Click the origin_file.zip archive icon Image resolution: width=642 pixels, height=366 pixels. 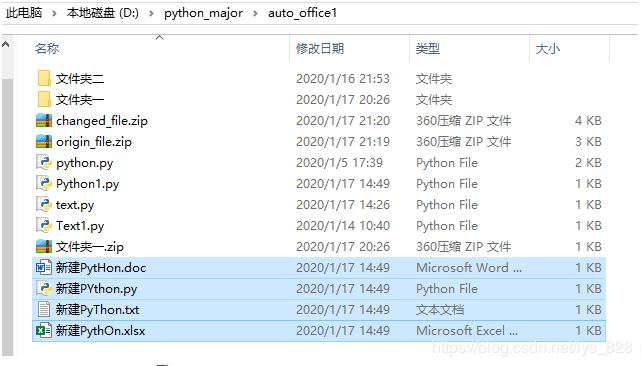pyautogui.click(x=44, y=141)
